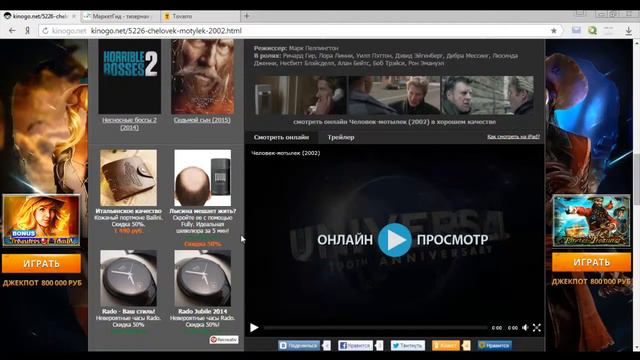This screenshot has height=360, width=640.
Task: Bookmark page with star icon
Action: (553, 31)
